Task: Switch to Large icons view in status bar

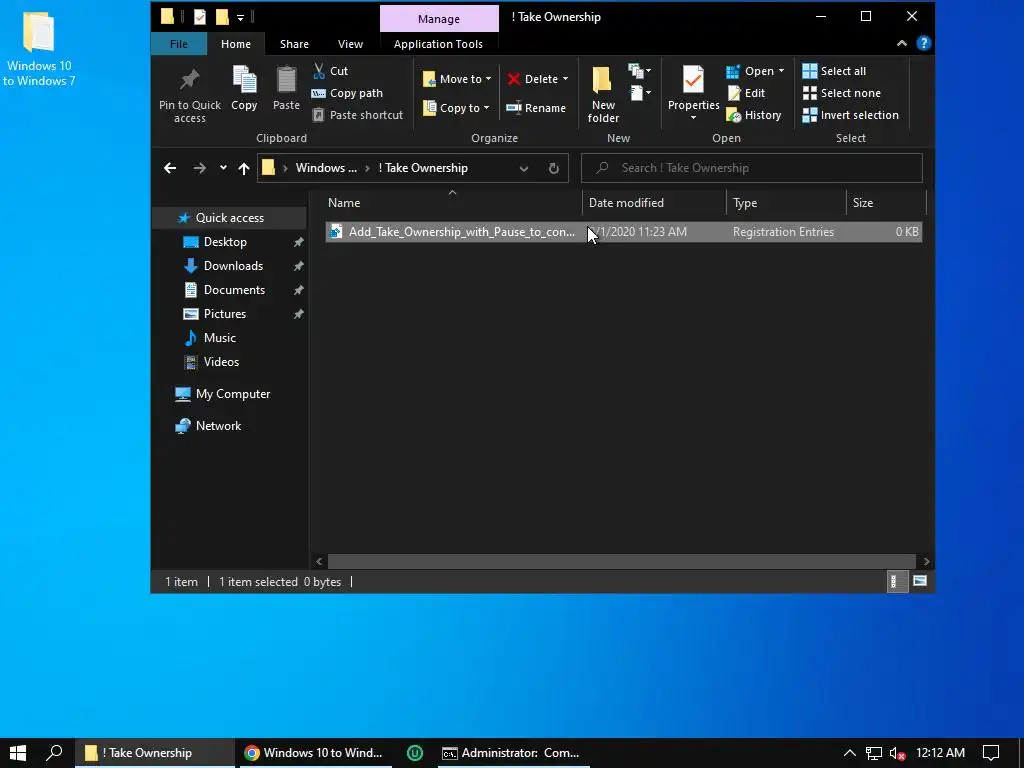Action: [x=920, y=581]
